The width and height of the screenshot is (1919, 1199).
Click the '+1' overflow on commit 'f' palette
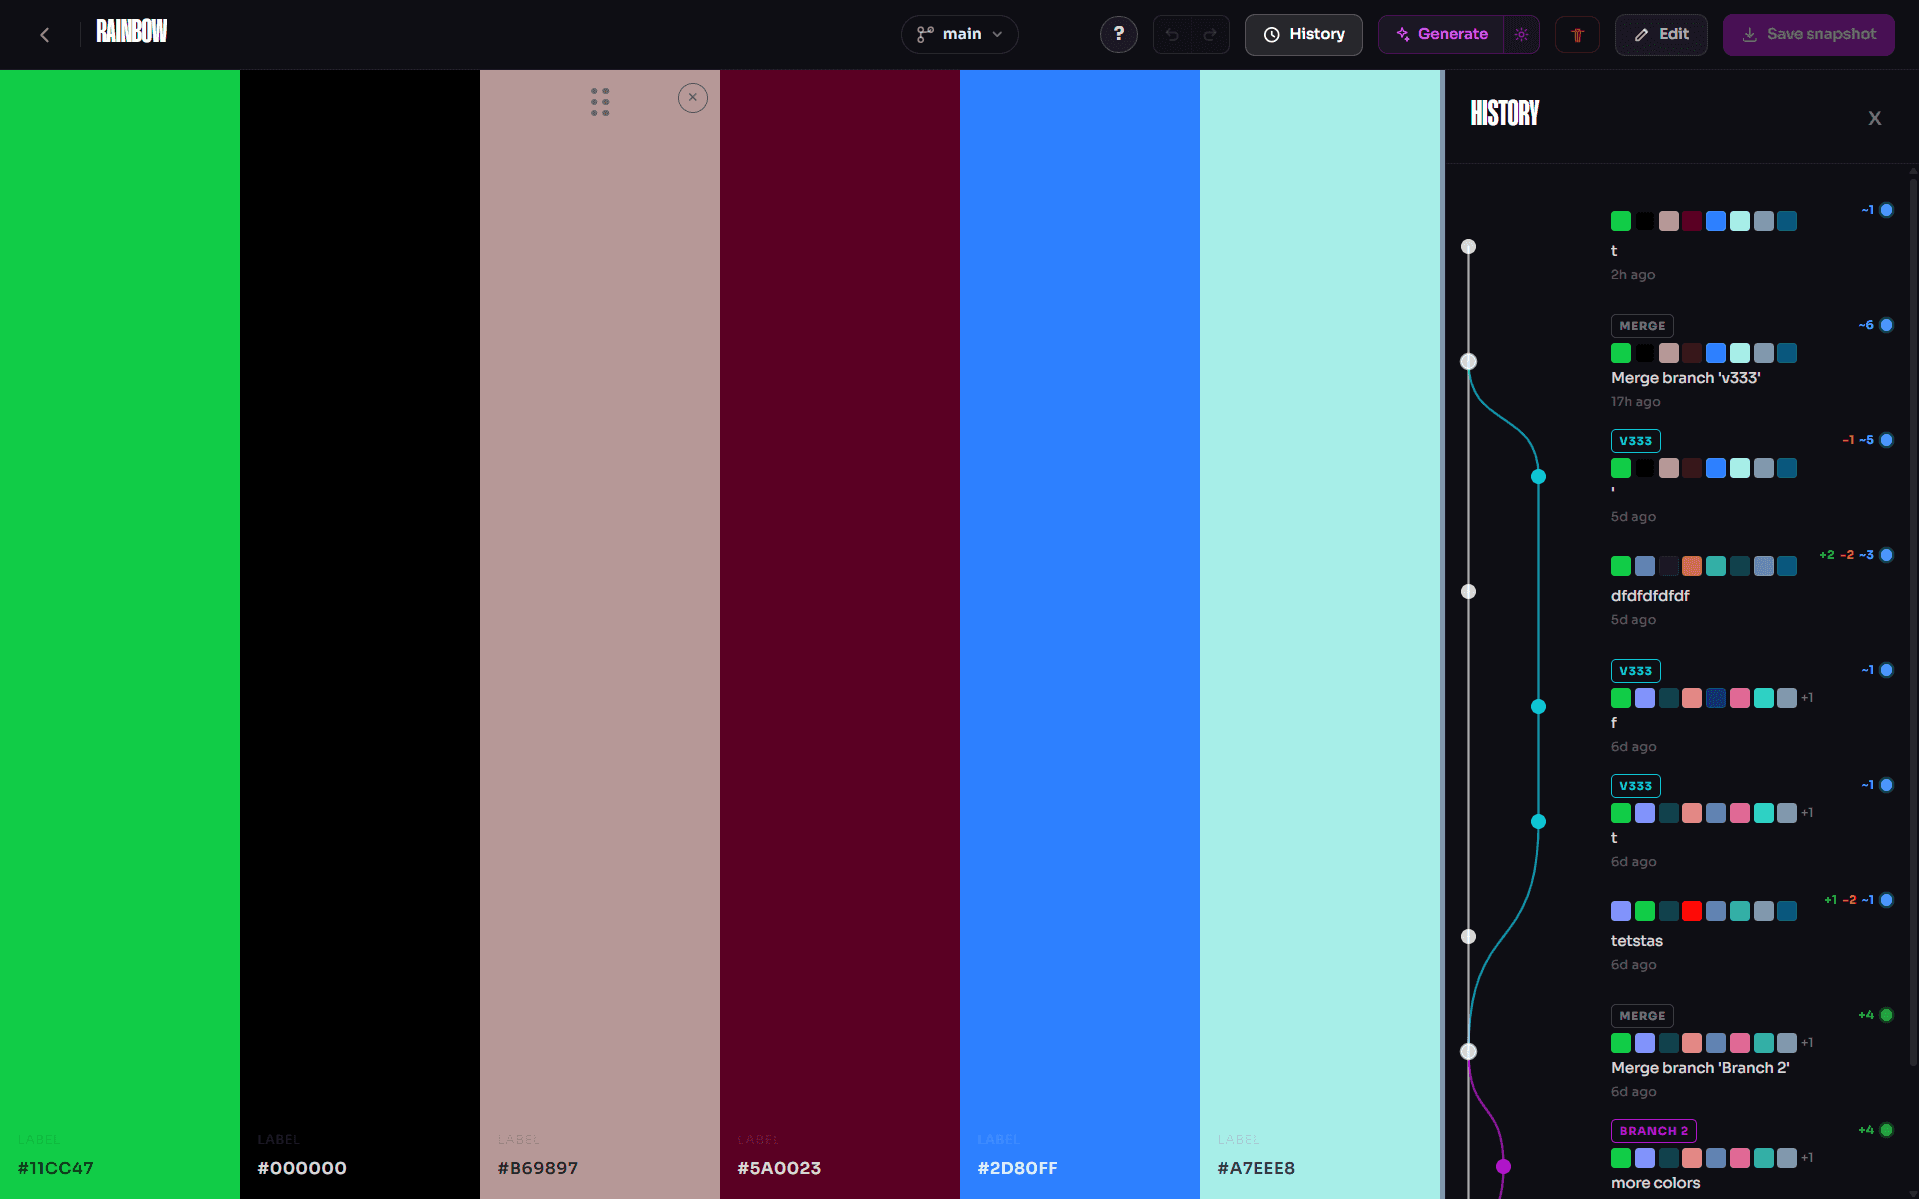pos(1807,698)
